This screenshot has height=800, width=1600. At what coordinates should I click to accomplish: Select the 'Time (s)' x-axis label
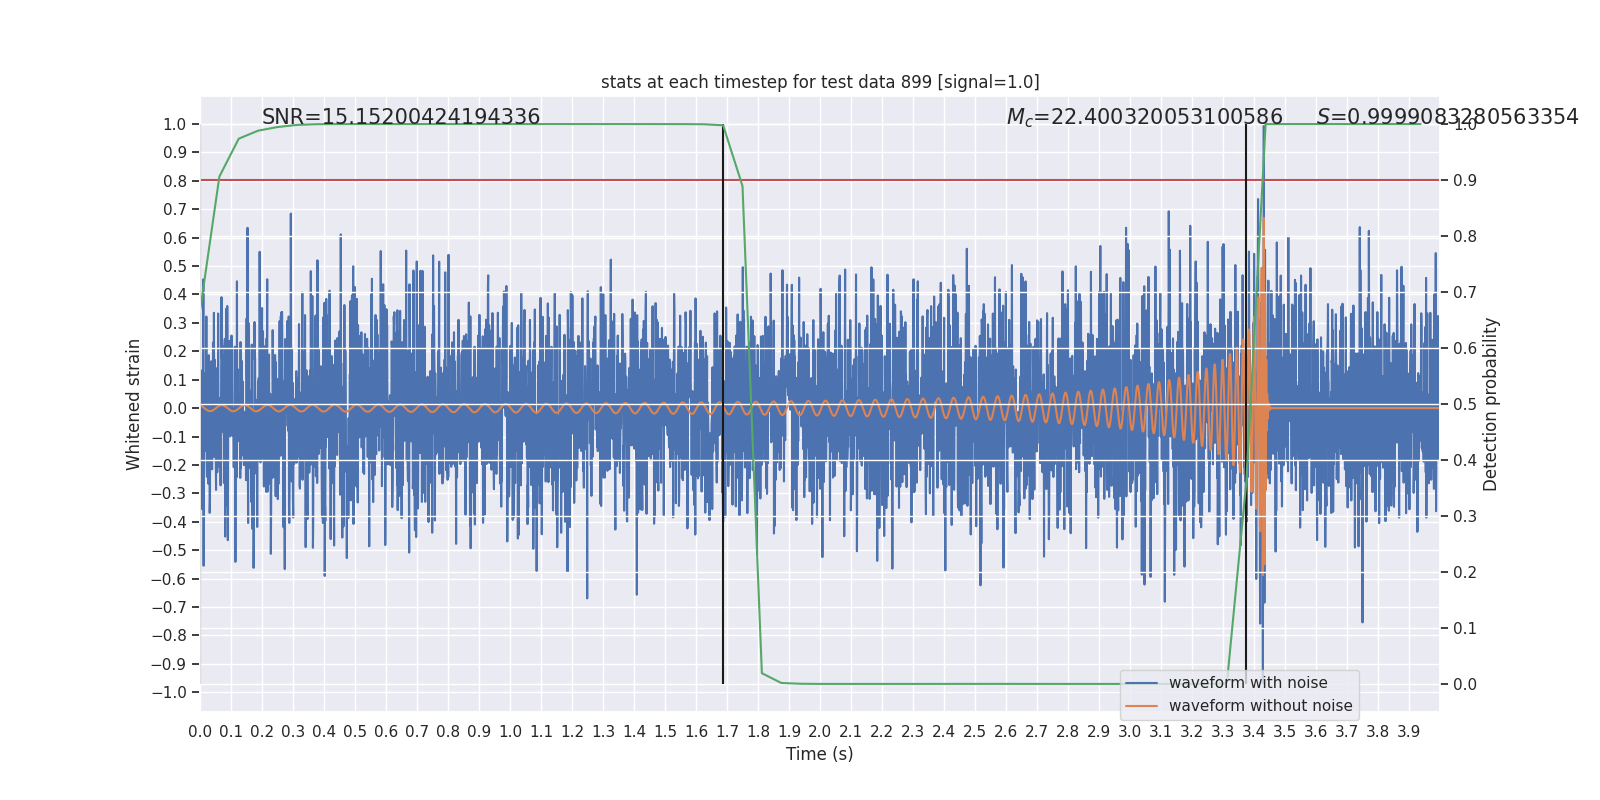820,754
